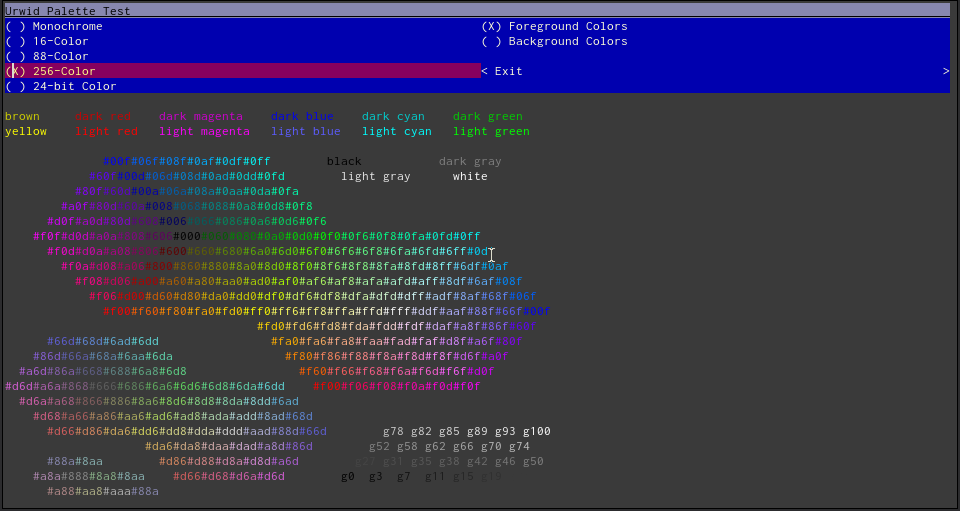Select the light green color label
Screen dimensions: 960x511
click(x=491, y=131)
